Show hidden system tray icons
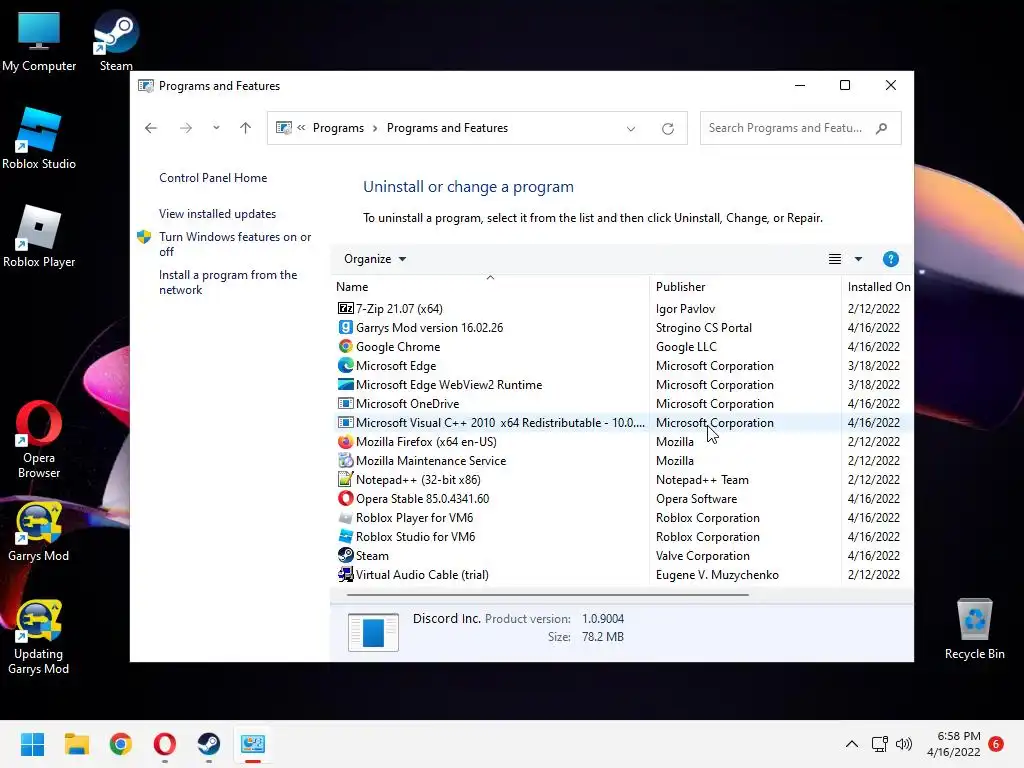 [852, 744]
